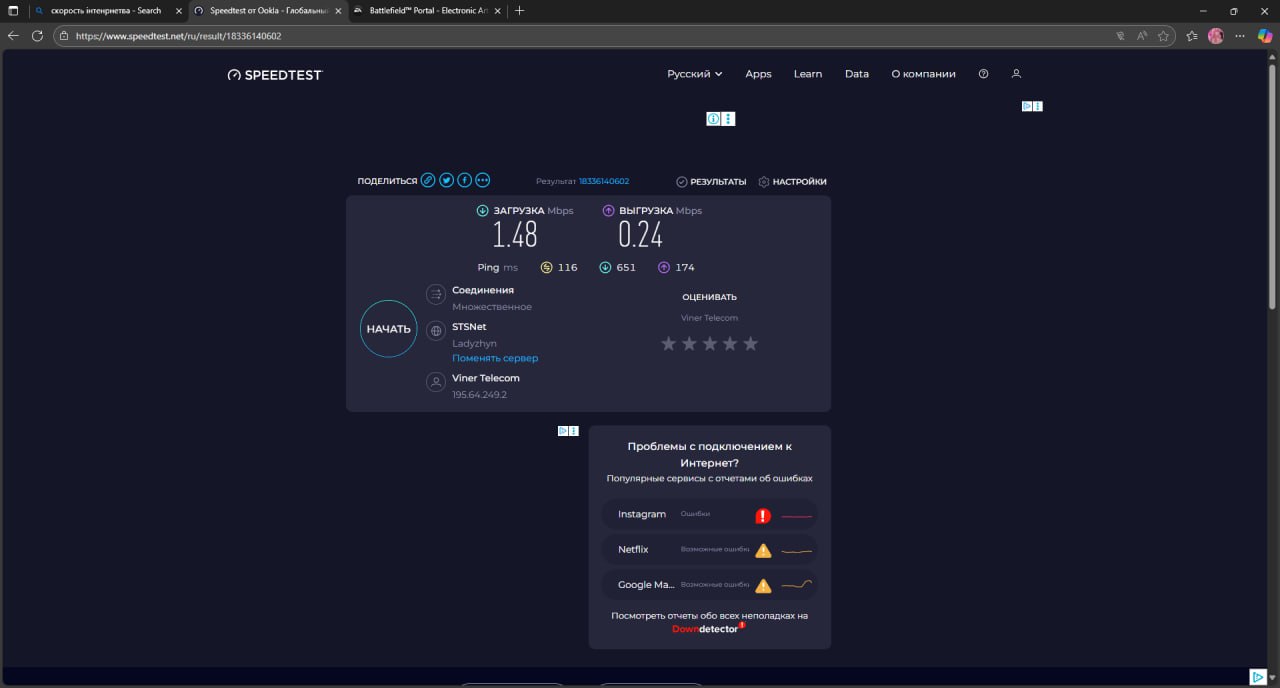
Task: Open result ID 18336140602 link
Action: 604,182
